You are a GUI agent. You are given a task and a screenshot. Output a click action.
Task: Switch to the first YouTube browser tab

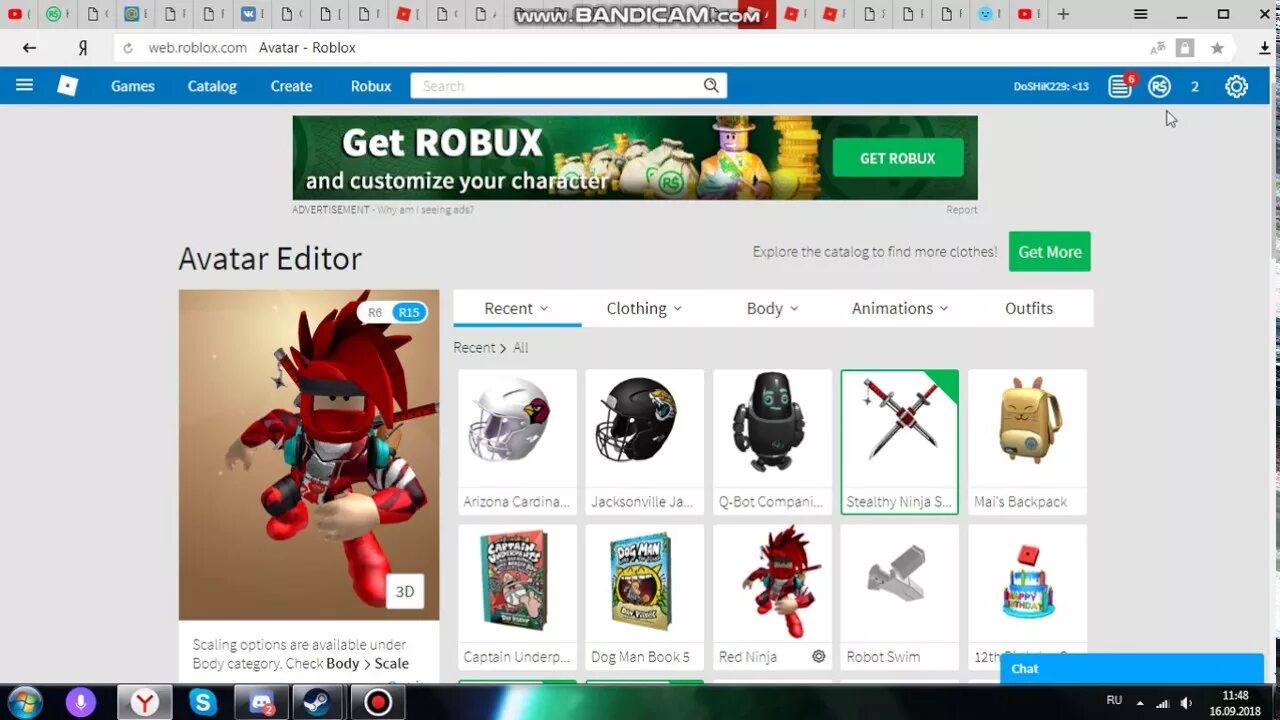coord(16,14)
